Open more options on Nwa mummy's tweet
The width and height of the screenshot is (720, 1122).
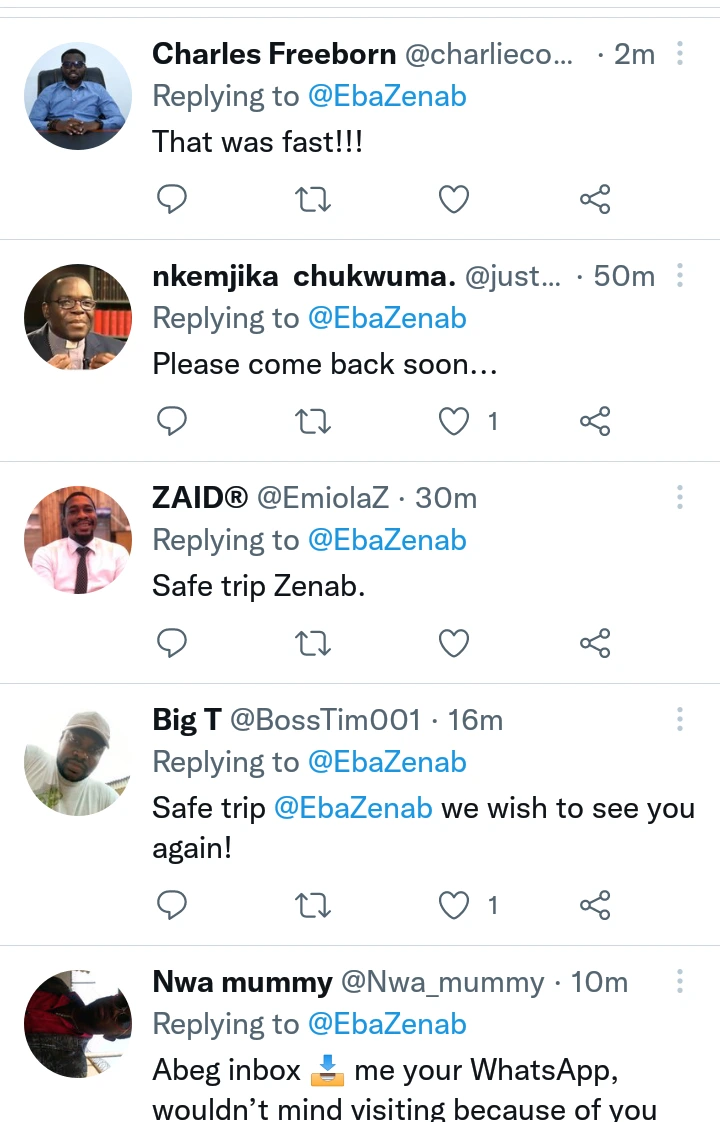tap(680, 981)
